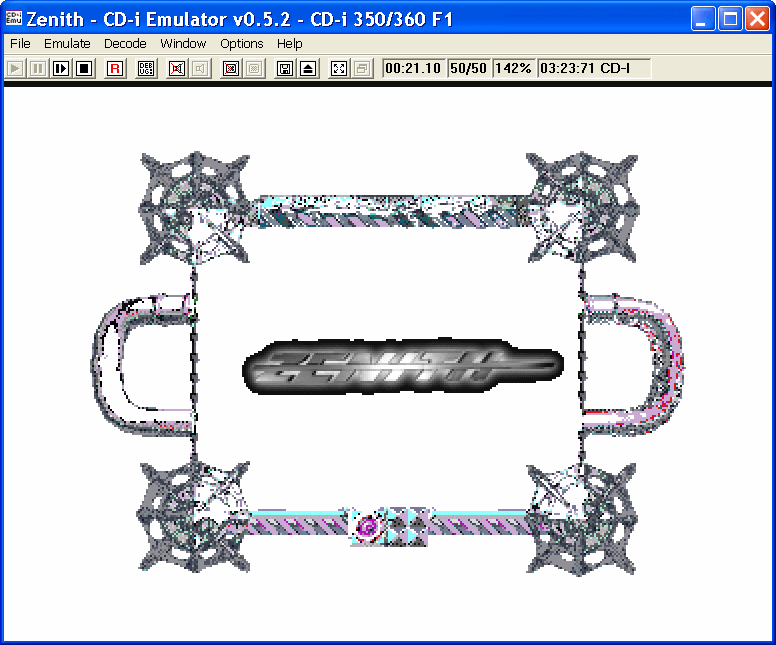Viewport: 776px width, 645px height.
Task: Close the emulator window
Action: coord(758,19)
